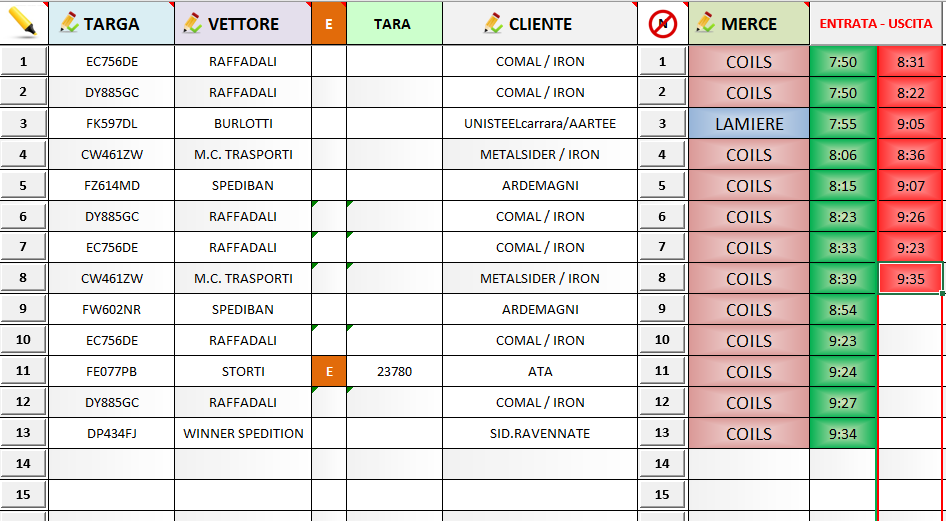Select entrata time 8:06
The image size is (946, 521).
point(843,154)
